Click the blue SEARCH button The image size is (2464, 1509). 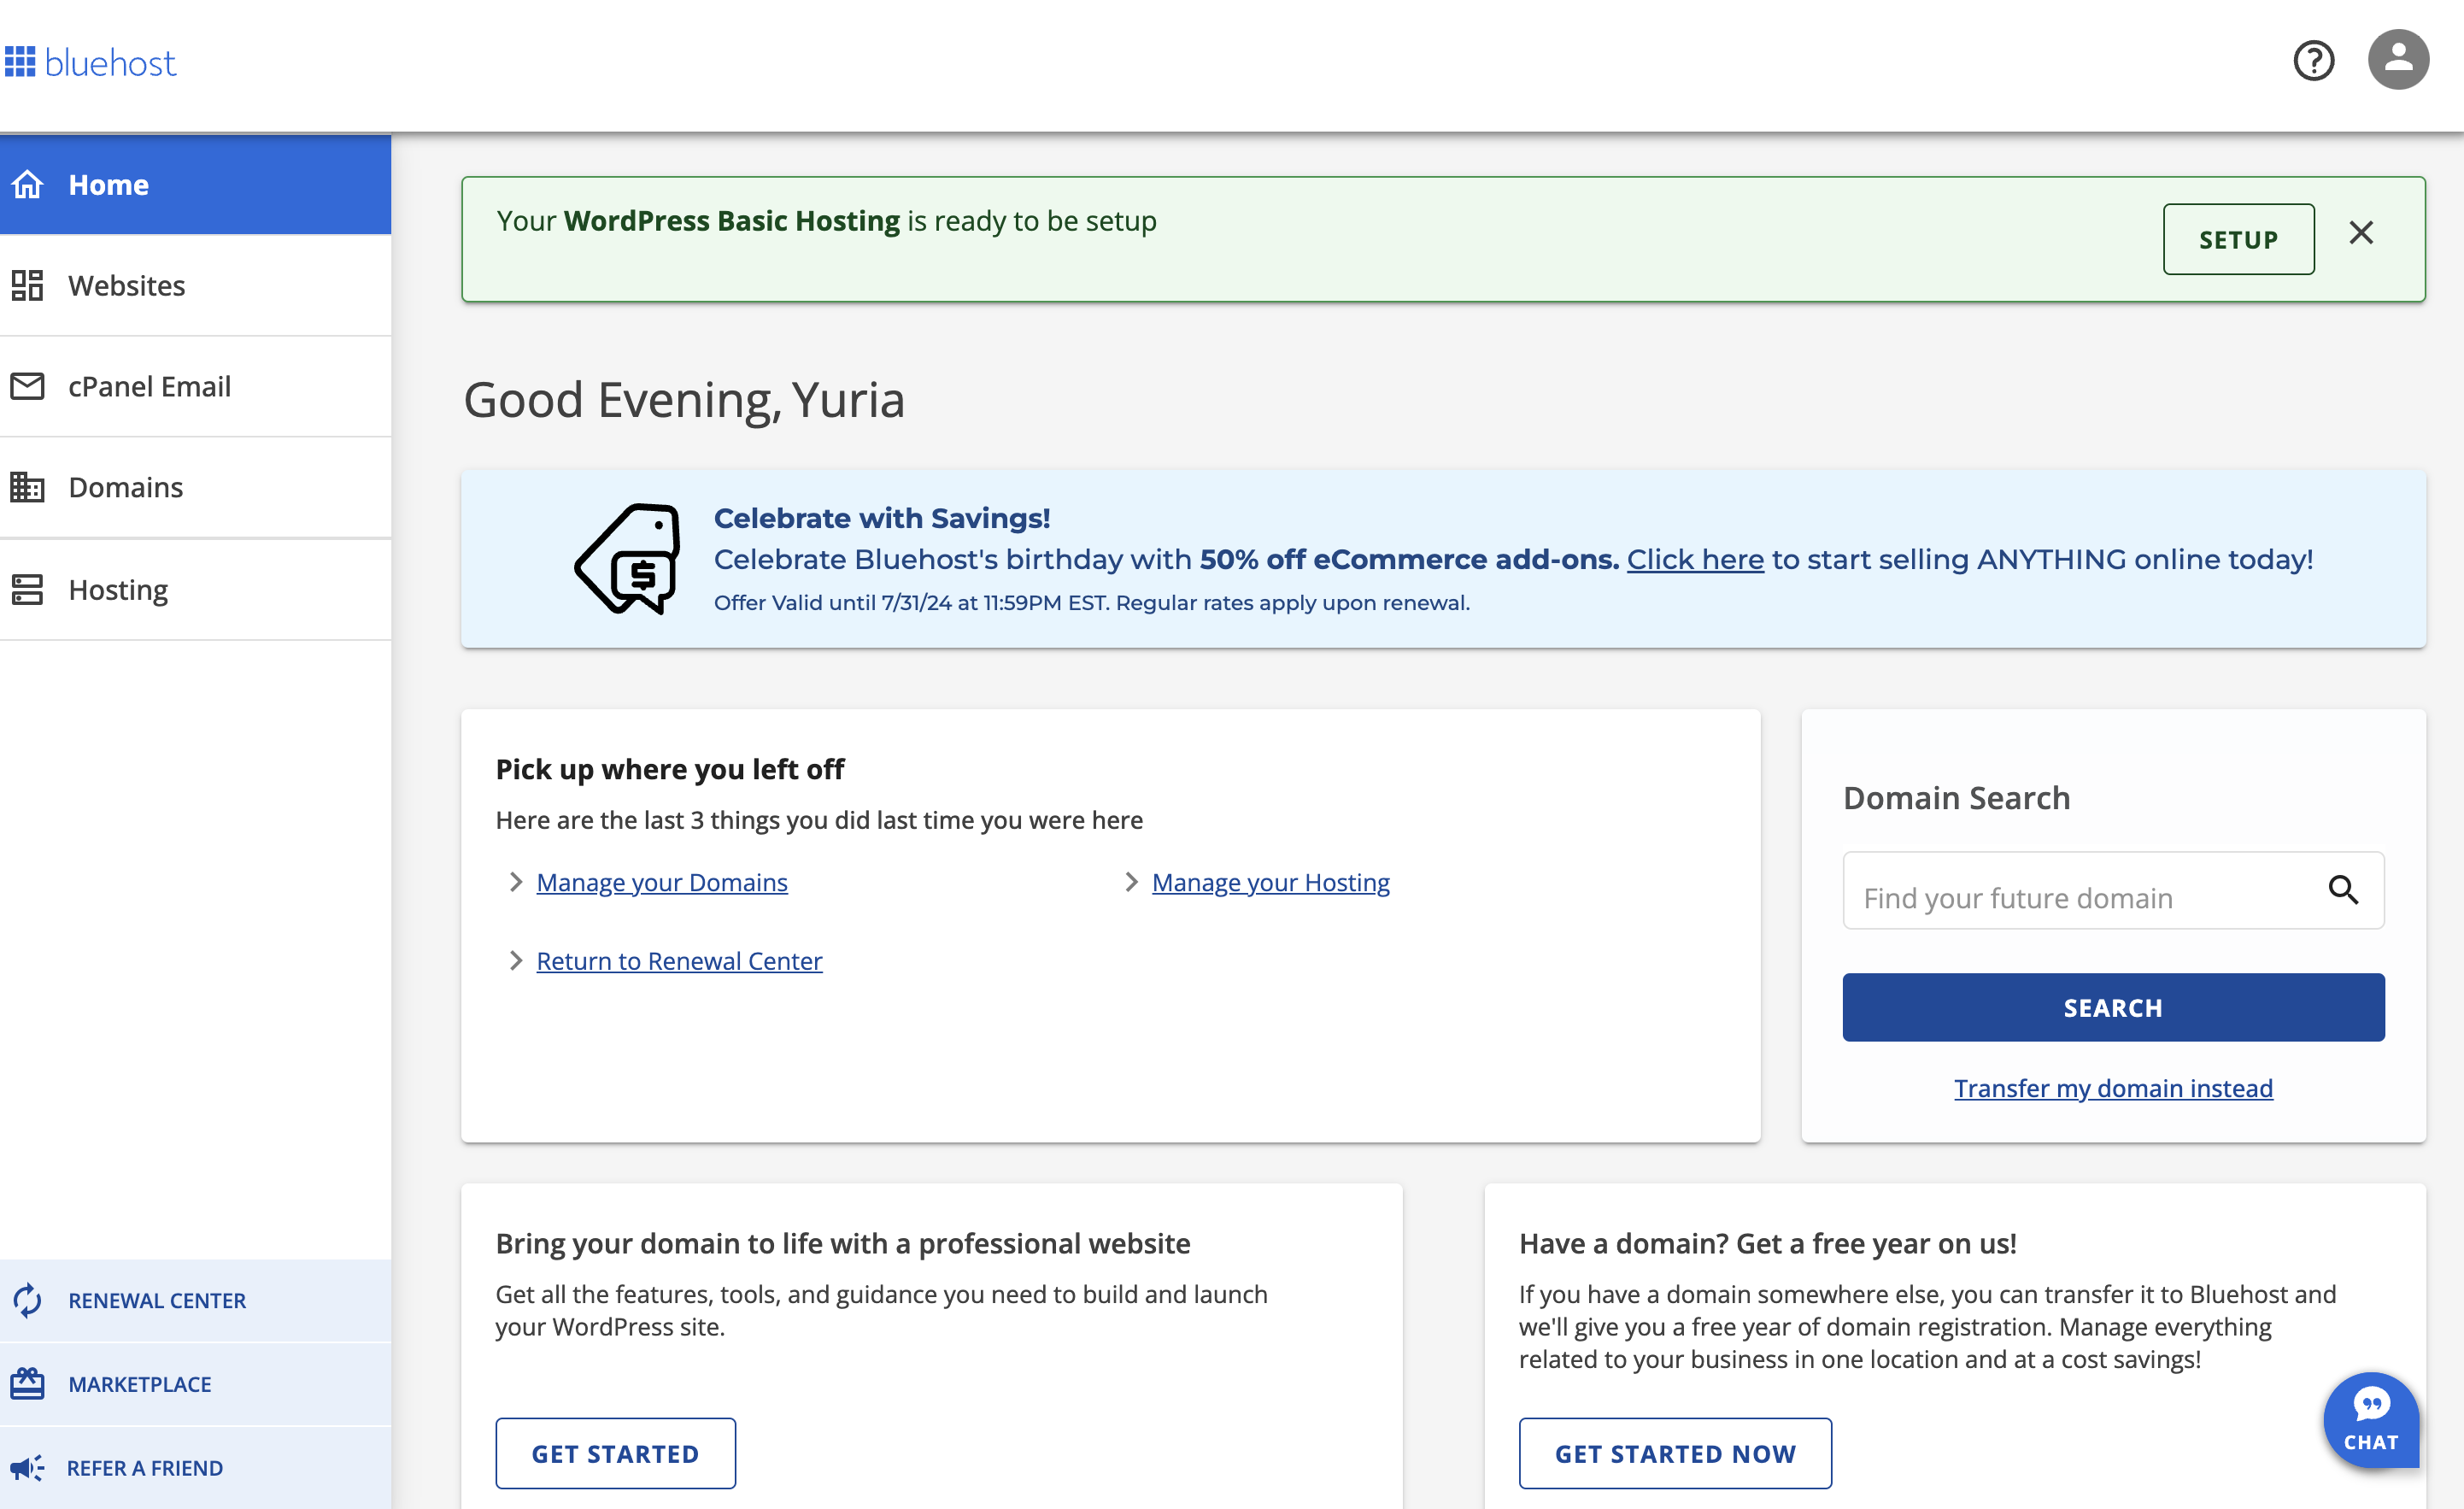tap(2113, 1008)
